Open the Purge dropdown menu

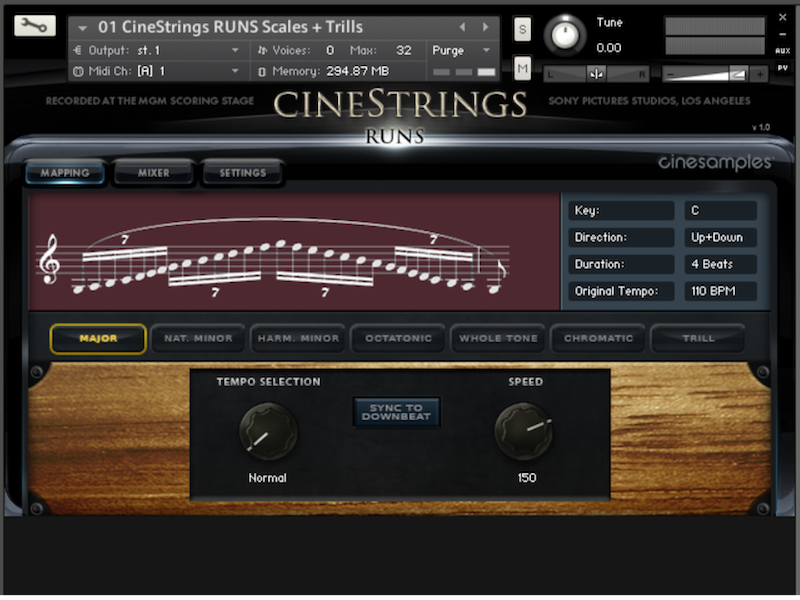click(x=461, y=50)
